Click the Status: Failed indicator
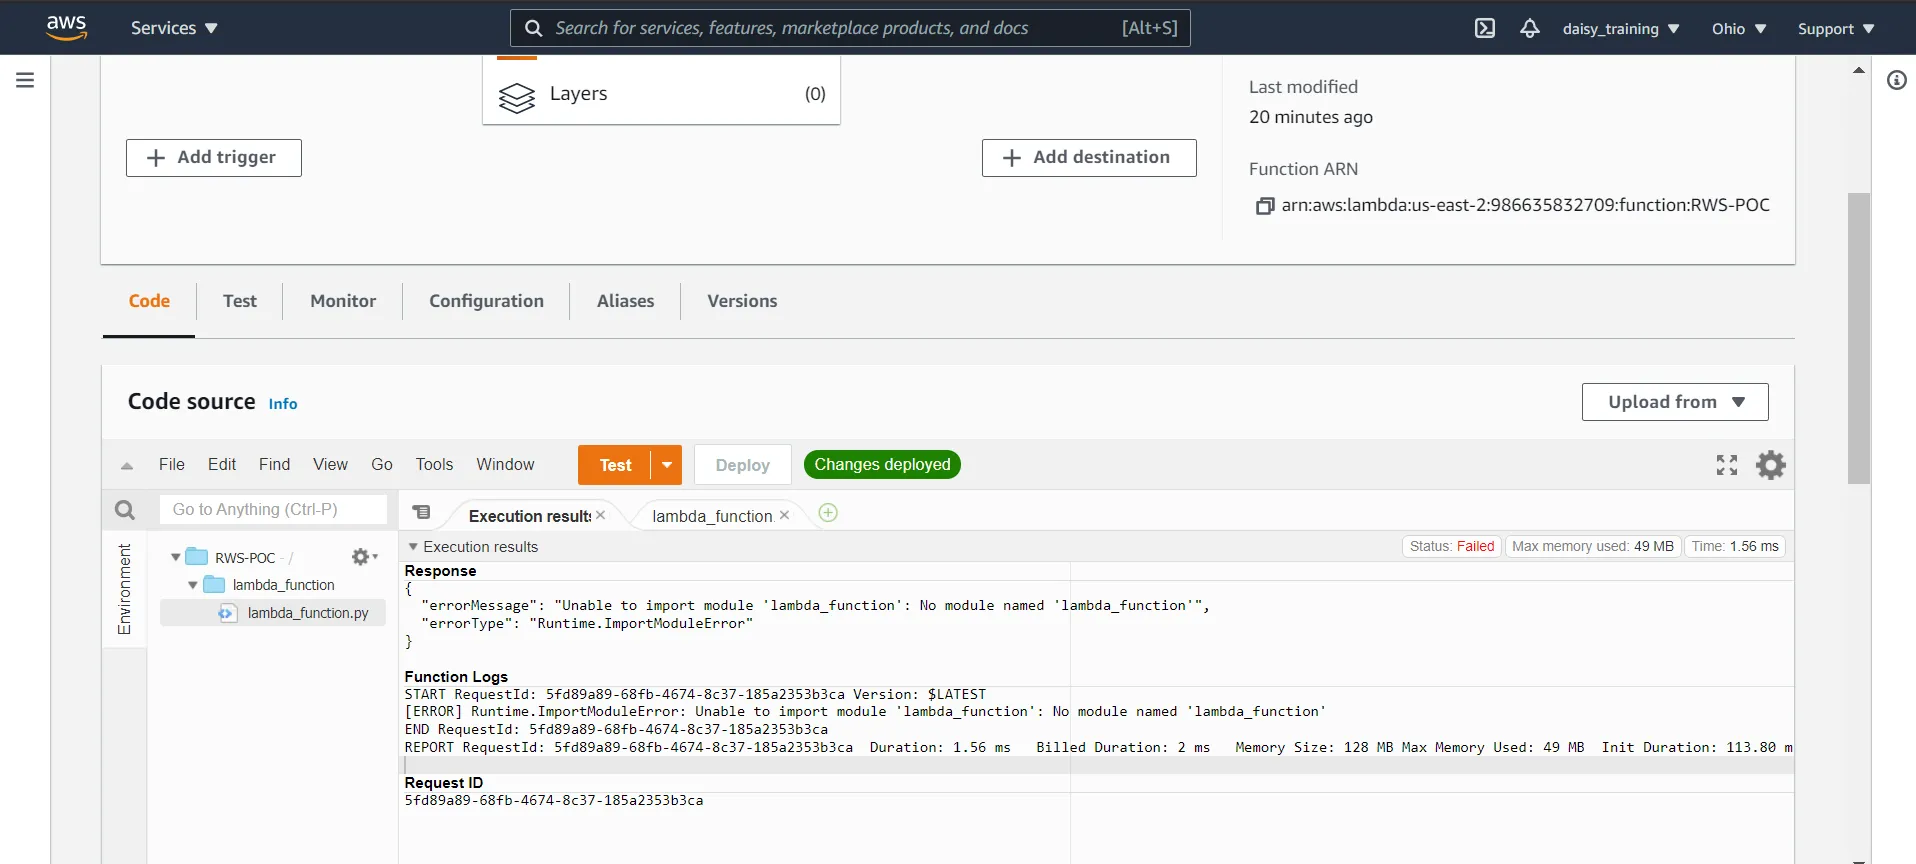 [1452, 546]
